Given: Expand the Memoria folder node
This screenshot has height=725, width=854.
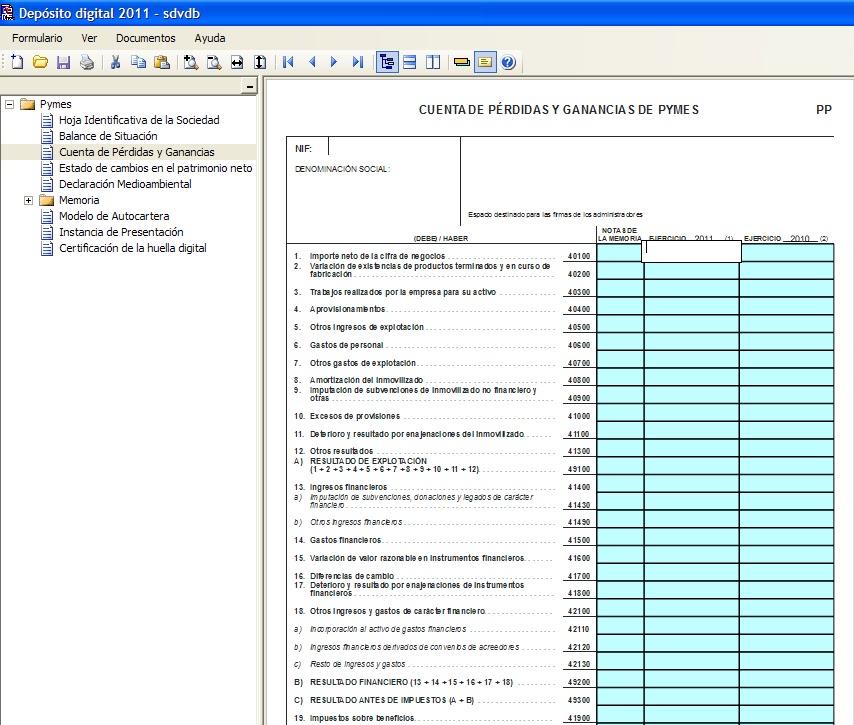Looking at the screenshot, I should 28,200.
